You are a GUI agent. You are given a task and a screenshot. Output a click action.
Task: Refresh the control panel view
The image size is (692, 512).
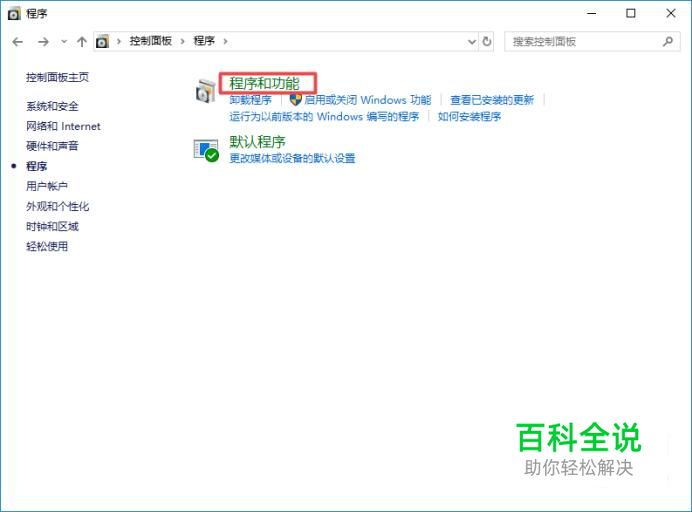pos(487,41)
